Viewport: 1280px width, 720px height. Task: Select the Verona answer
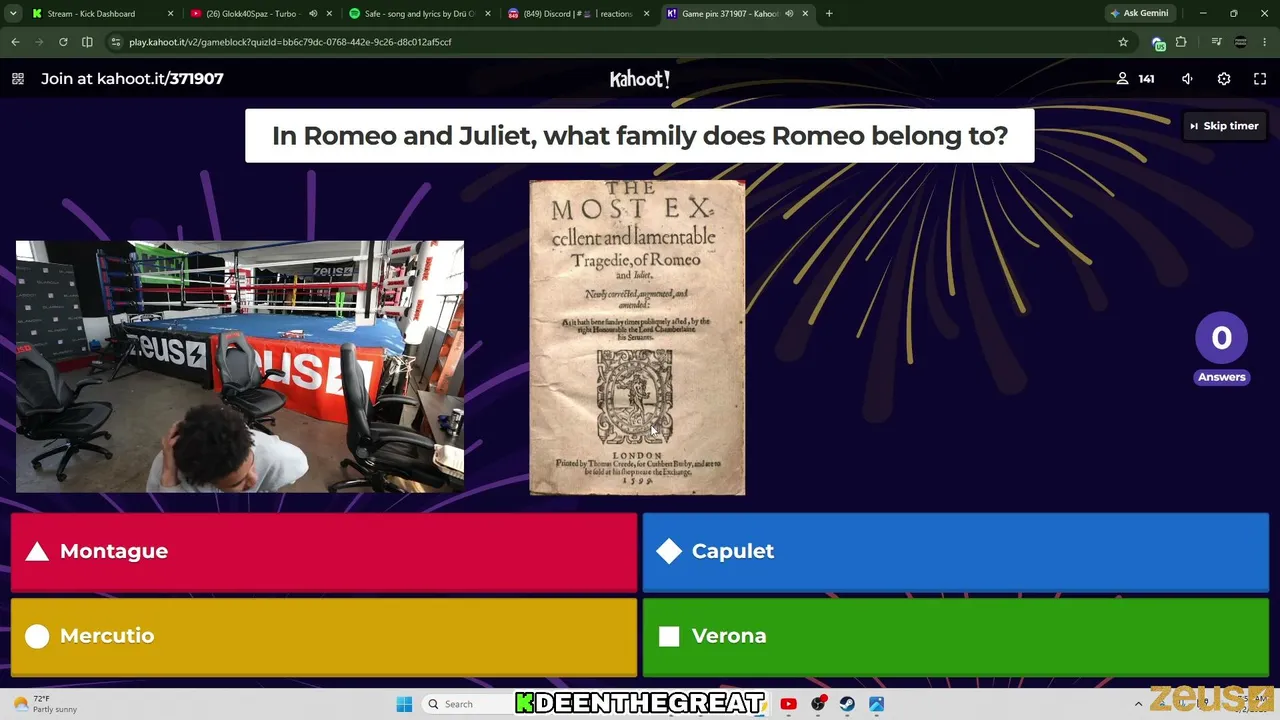pos(955,637)
